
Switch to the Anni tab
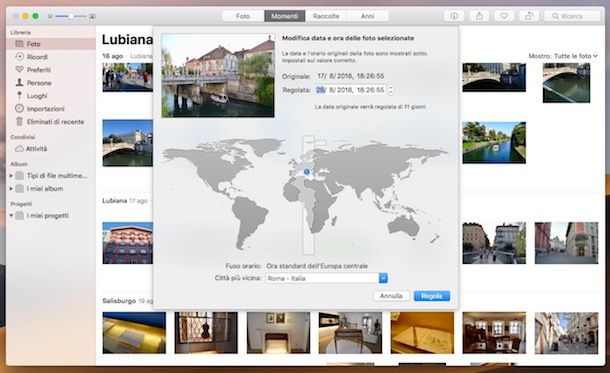[367, 16]
